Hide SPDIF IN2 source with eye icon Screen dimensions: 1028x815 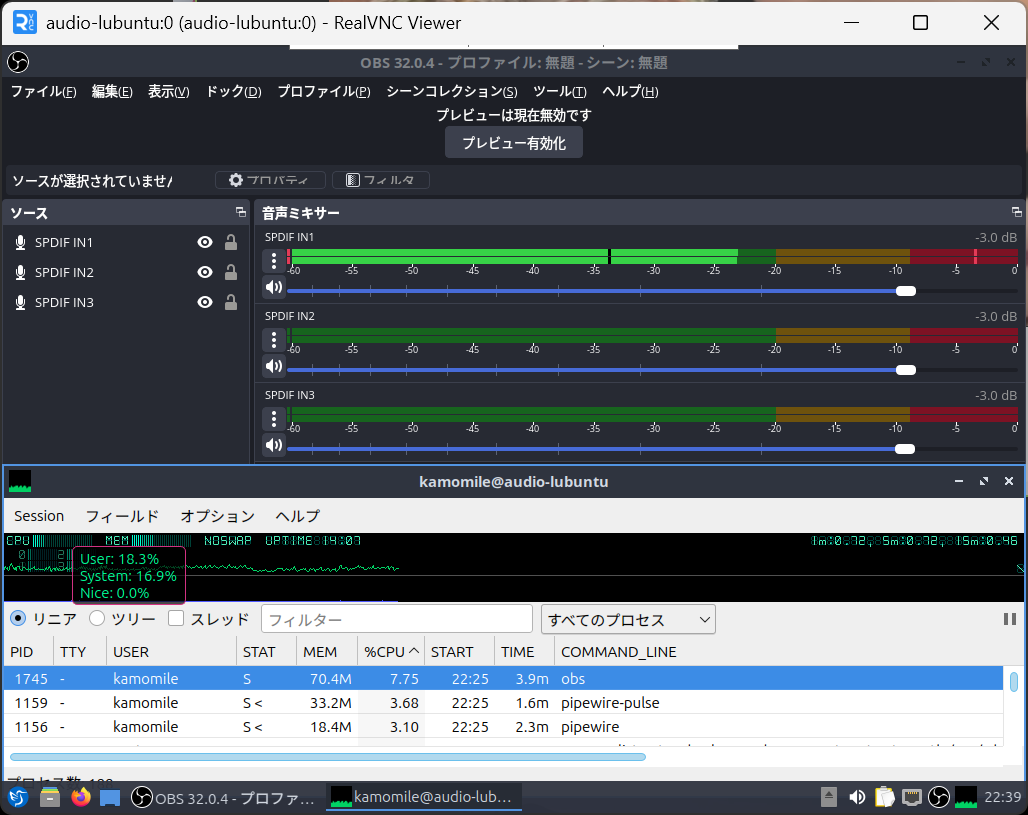(205, 272)
